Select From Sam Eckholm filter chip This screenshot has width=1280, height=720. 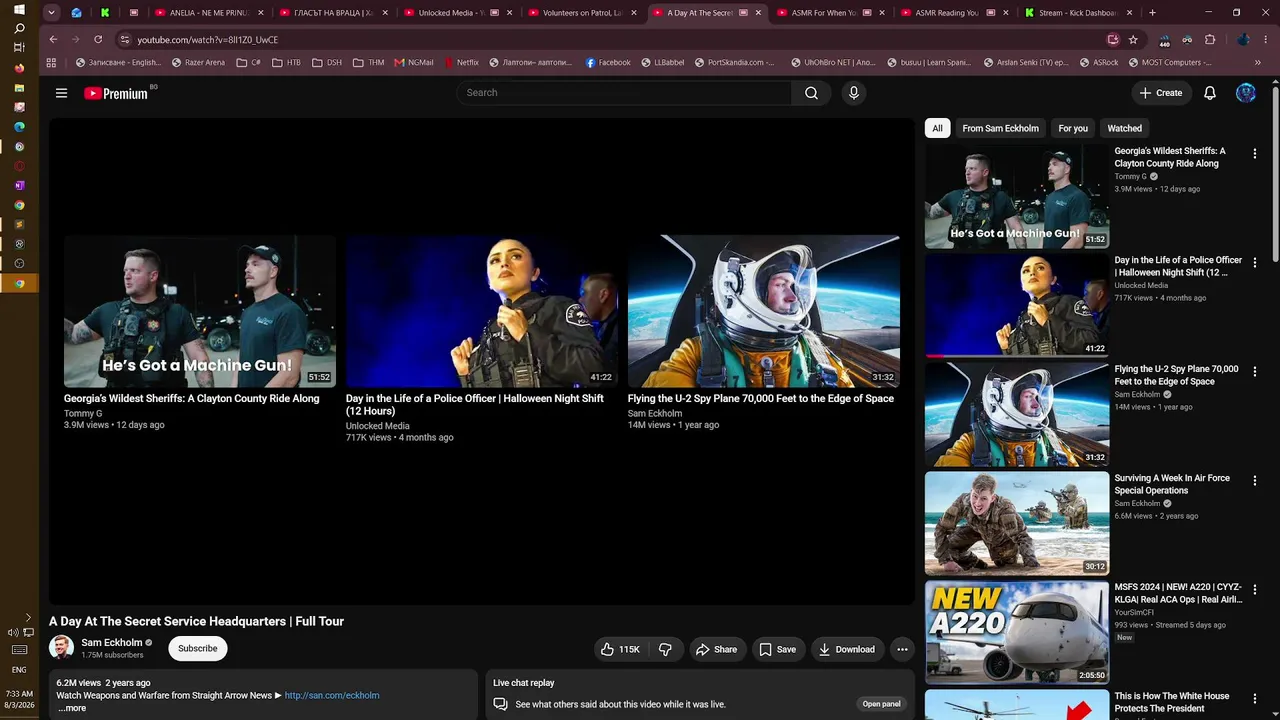[x=1000, y=128]
